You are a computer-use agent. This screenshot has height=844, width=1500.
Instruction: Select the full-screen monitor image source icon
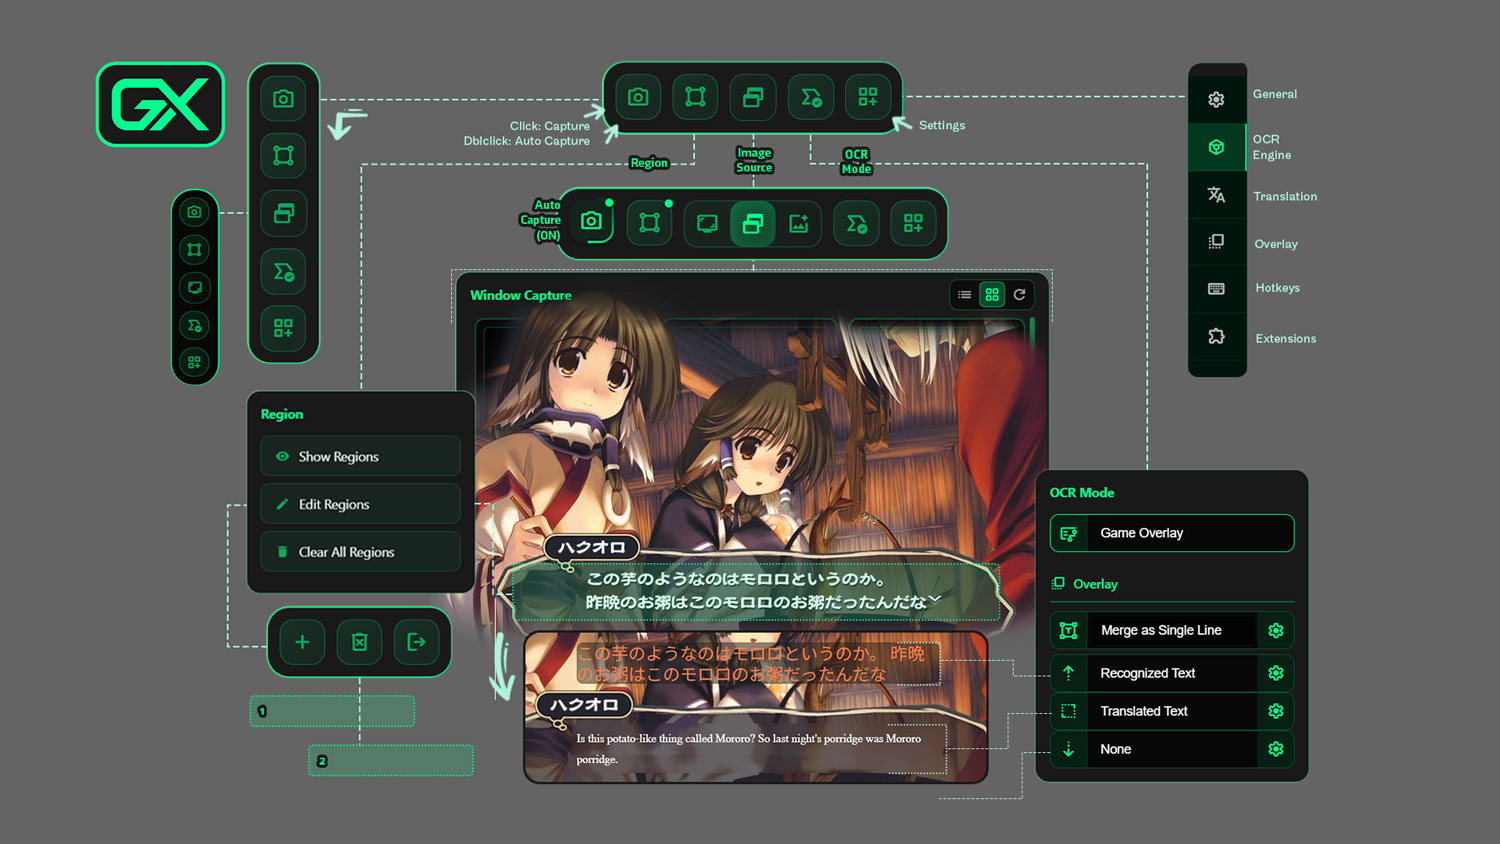707,223
